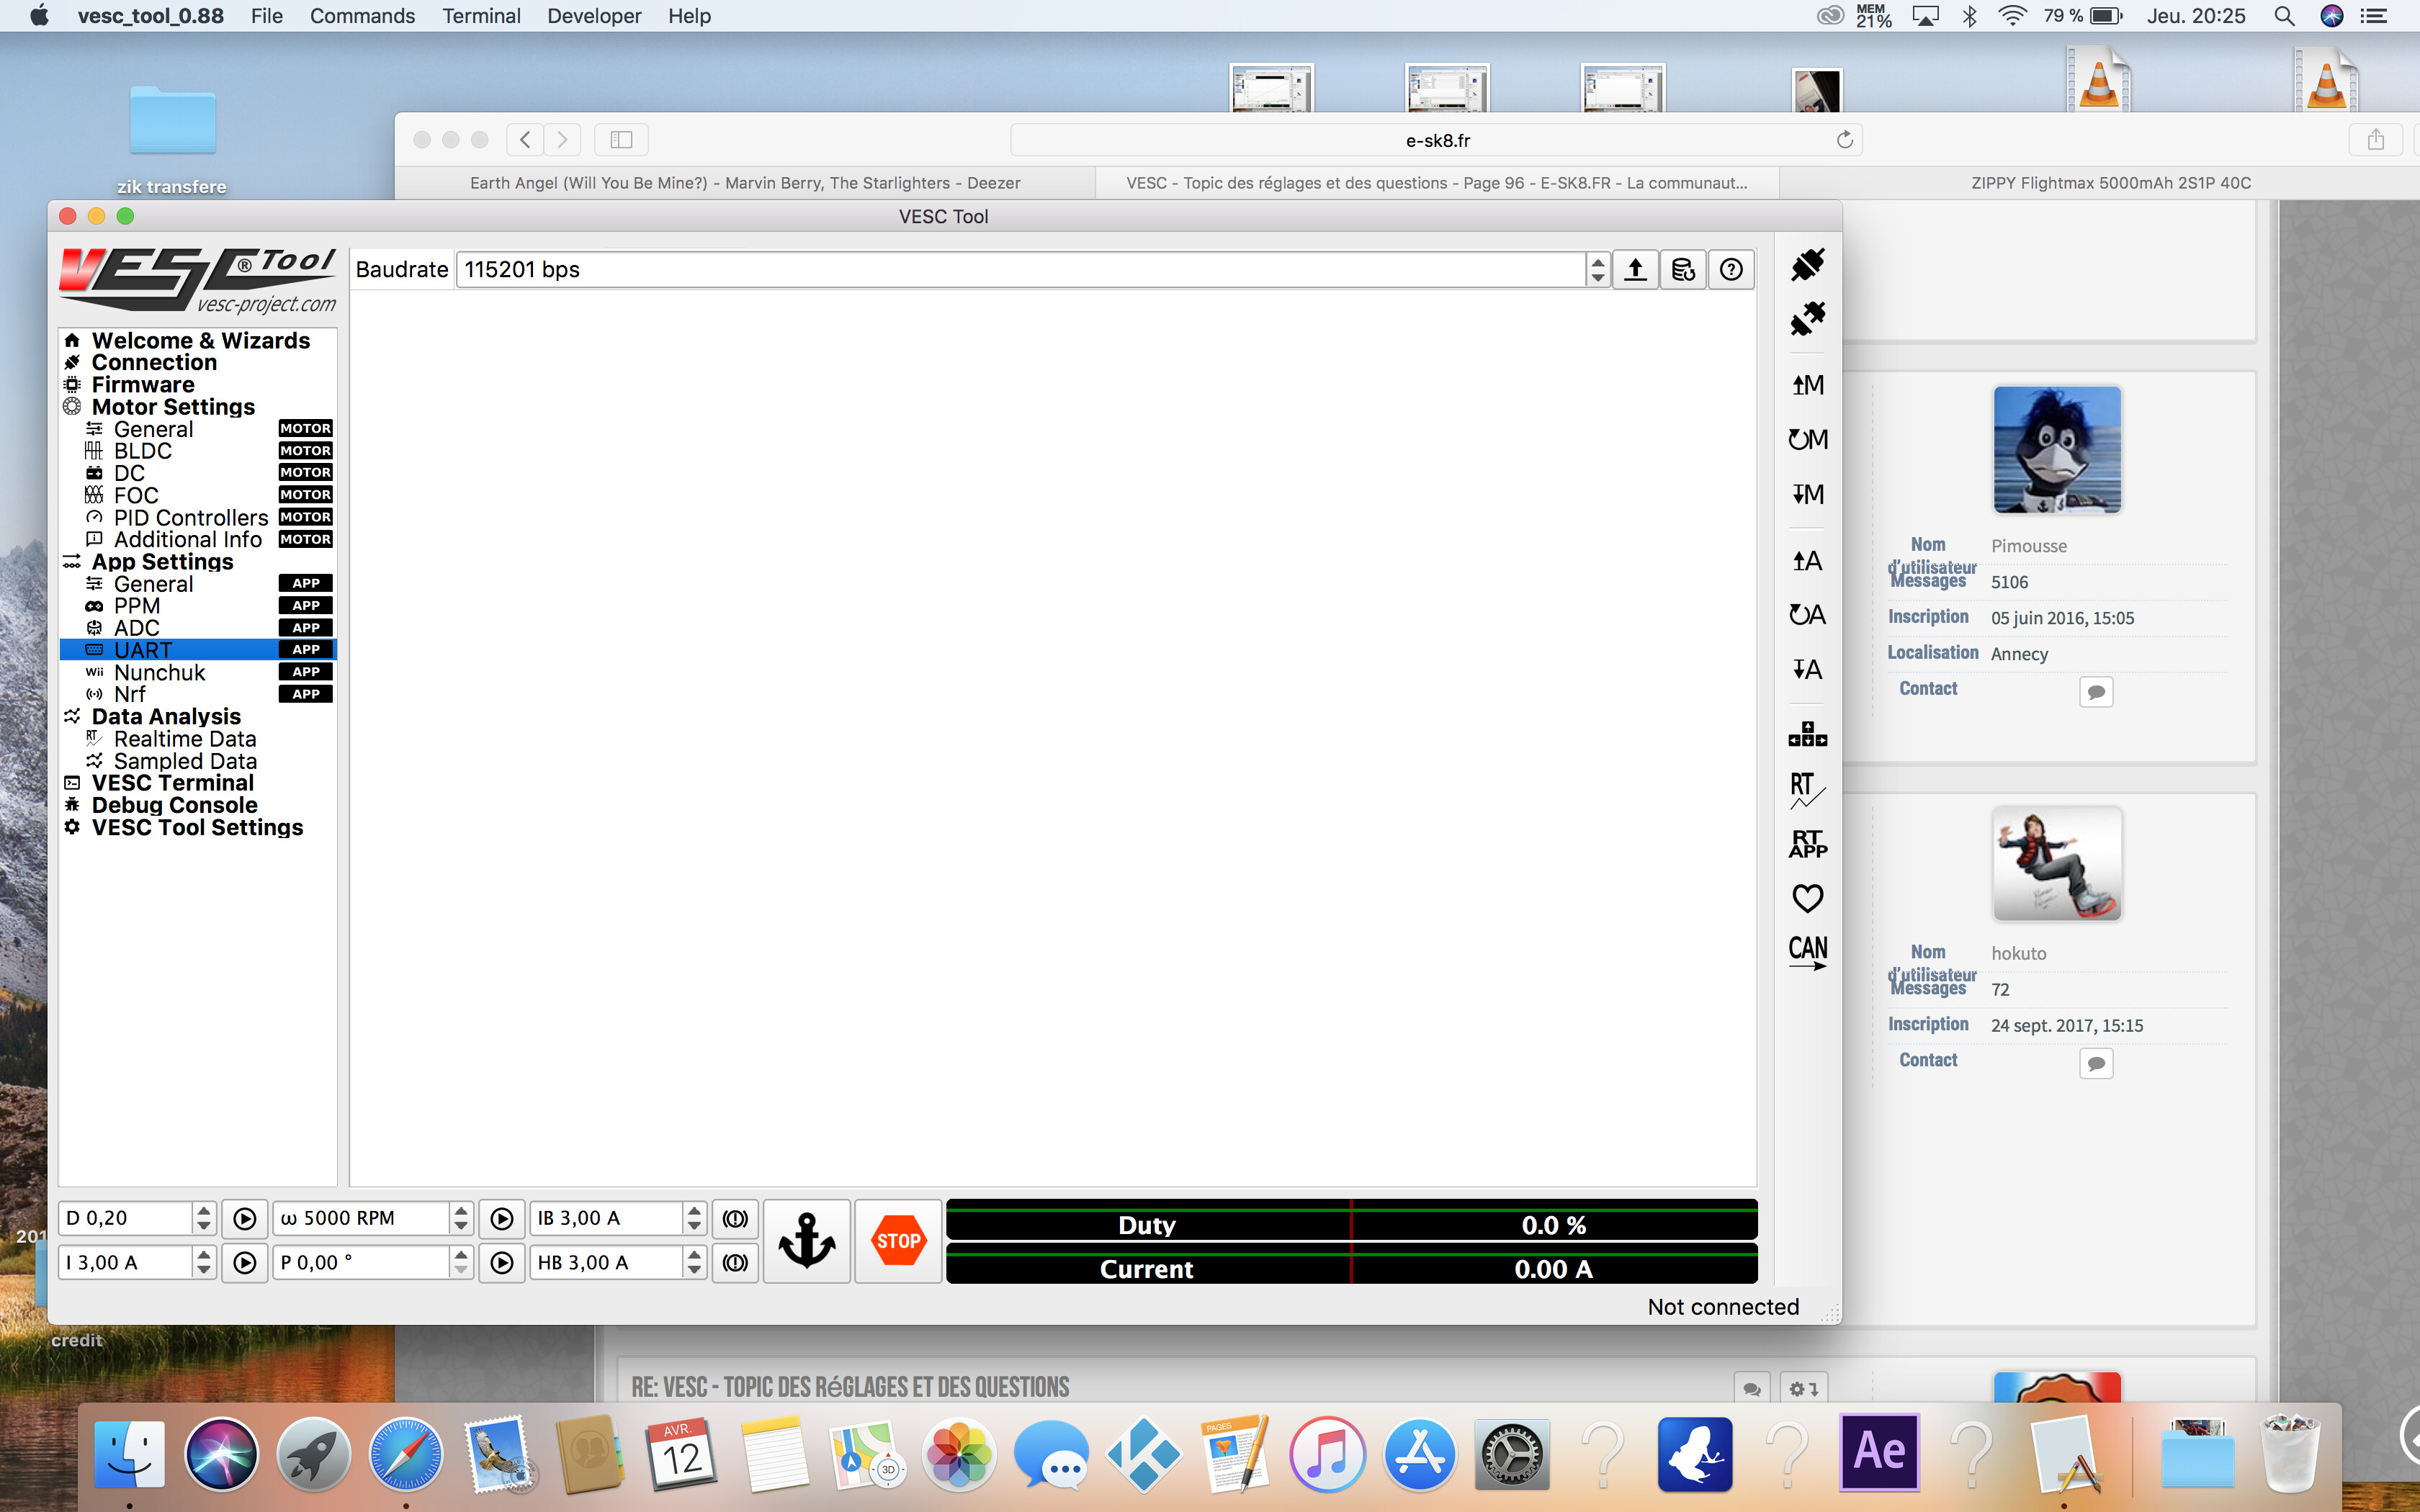Switch to Earth Angel Deezer Safari tab
The height and width of the screenshot is (1512, 2420).
[x=745, y=183]
